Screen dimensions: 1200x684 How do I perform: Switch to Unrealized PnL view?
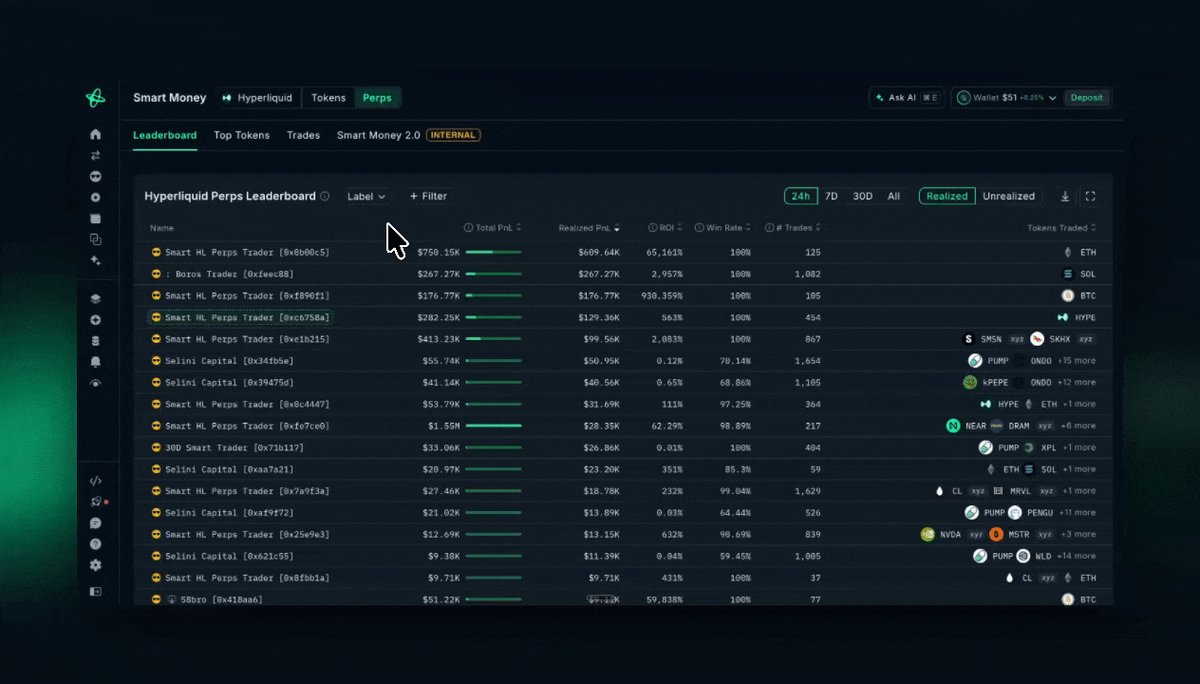[x=1008, y=196]
